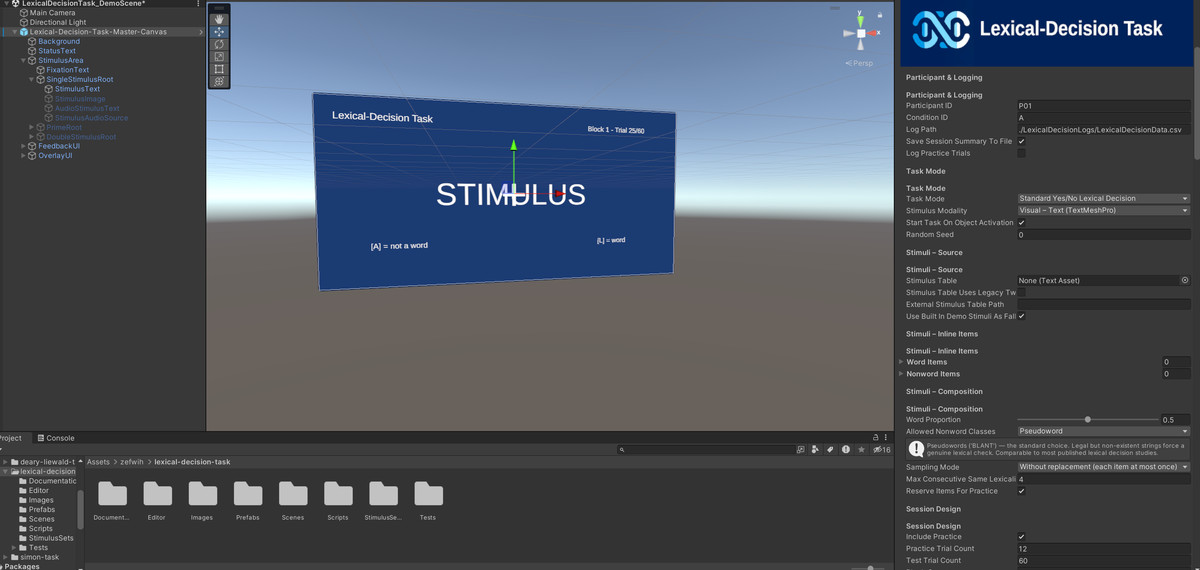Toggle Save Session Summary To File checkbox
Screen dimensions: 1200x570
(1021, 141)
